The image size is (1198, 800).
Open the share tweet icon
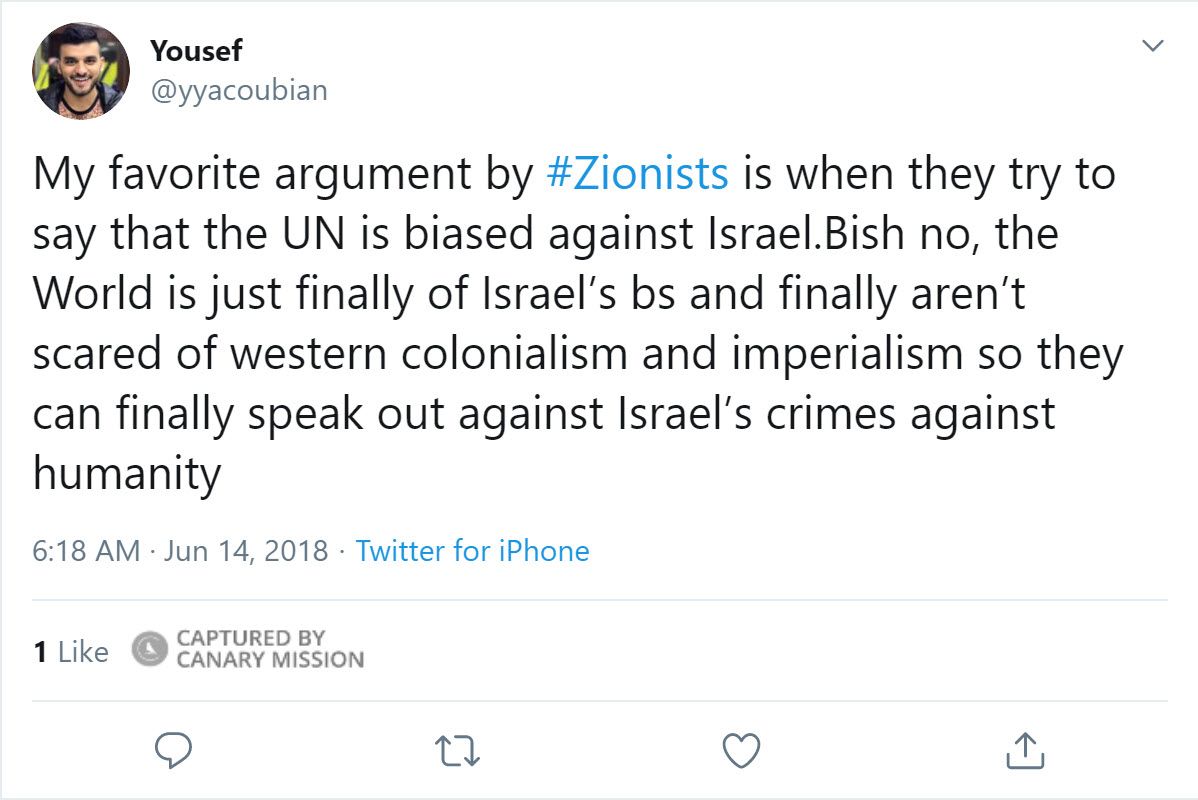(1023, 749)
